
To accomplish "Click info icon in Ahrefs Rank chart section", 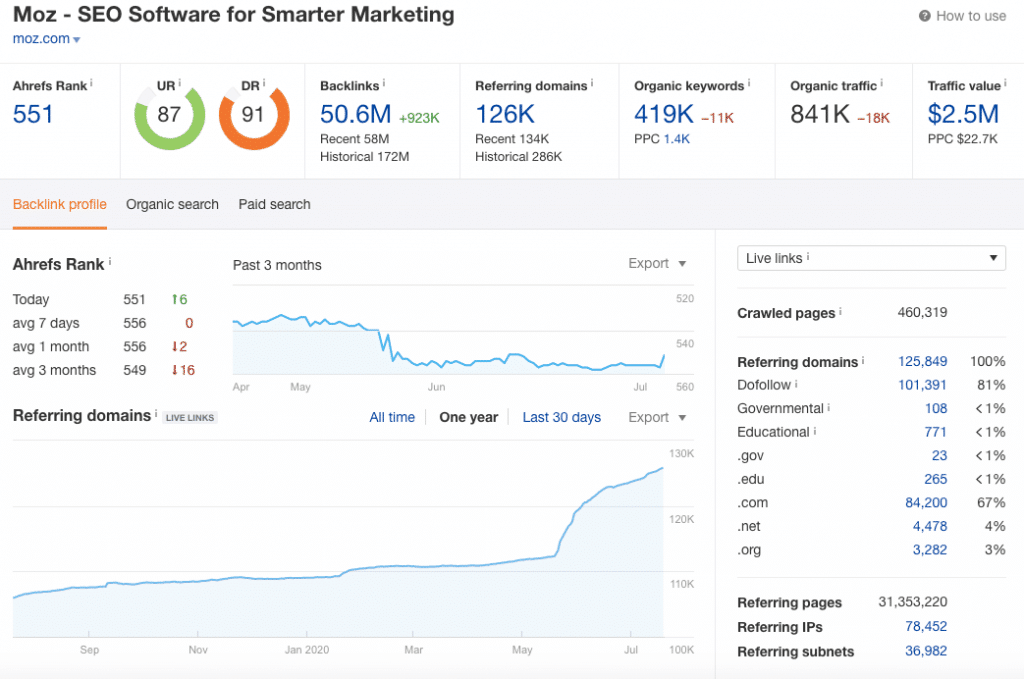I will pos(110,261).
